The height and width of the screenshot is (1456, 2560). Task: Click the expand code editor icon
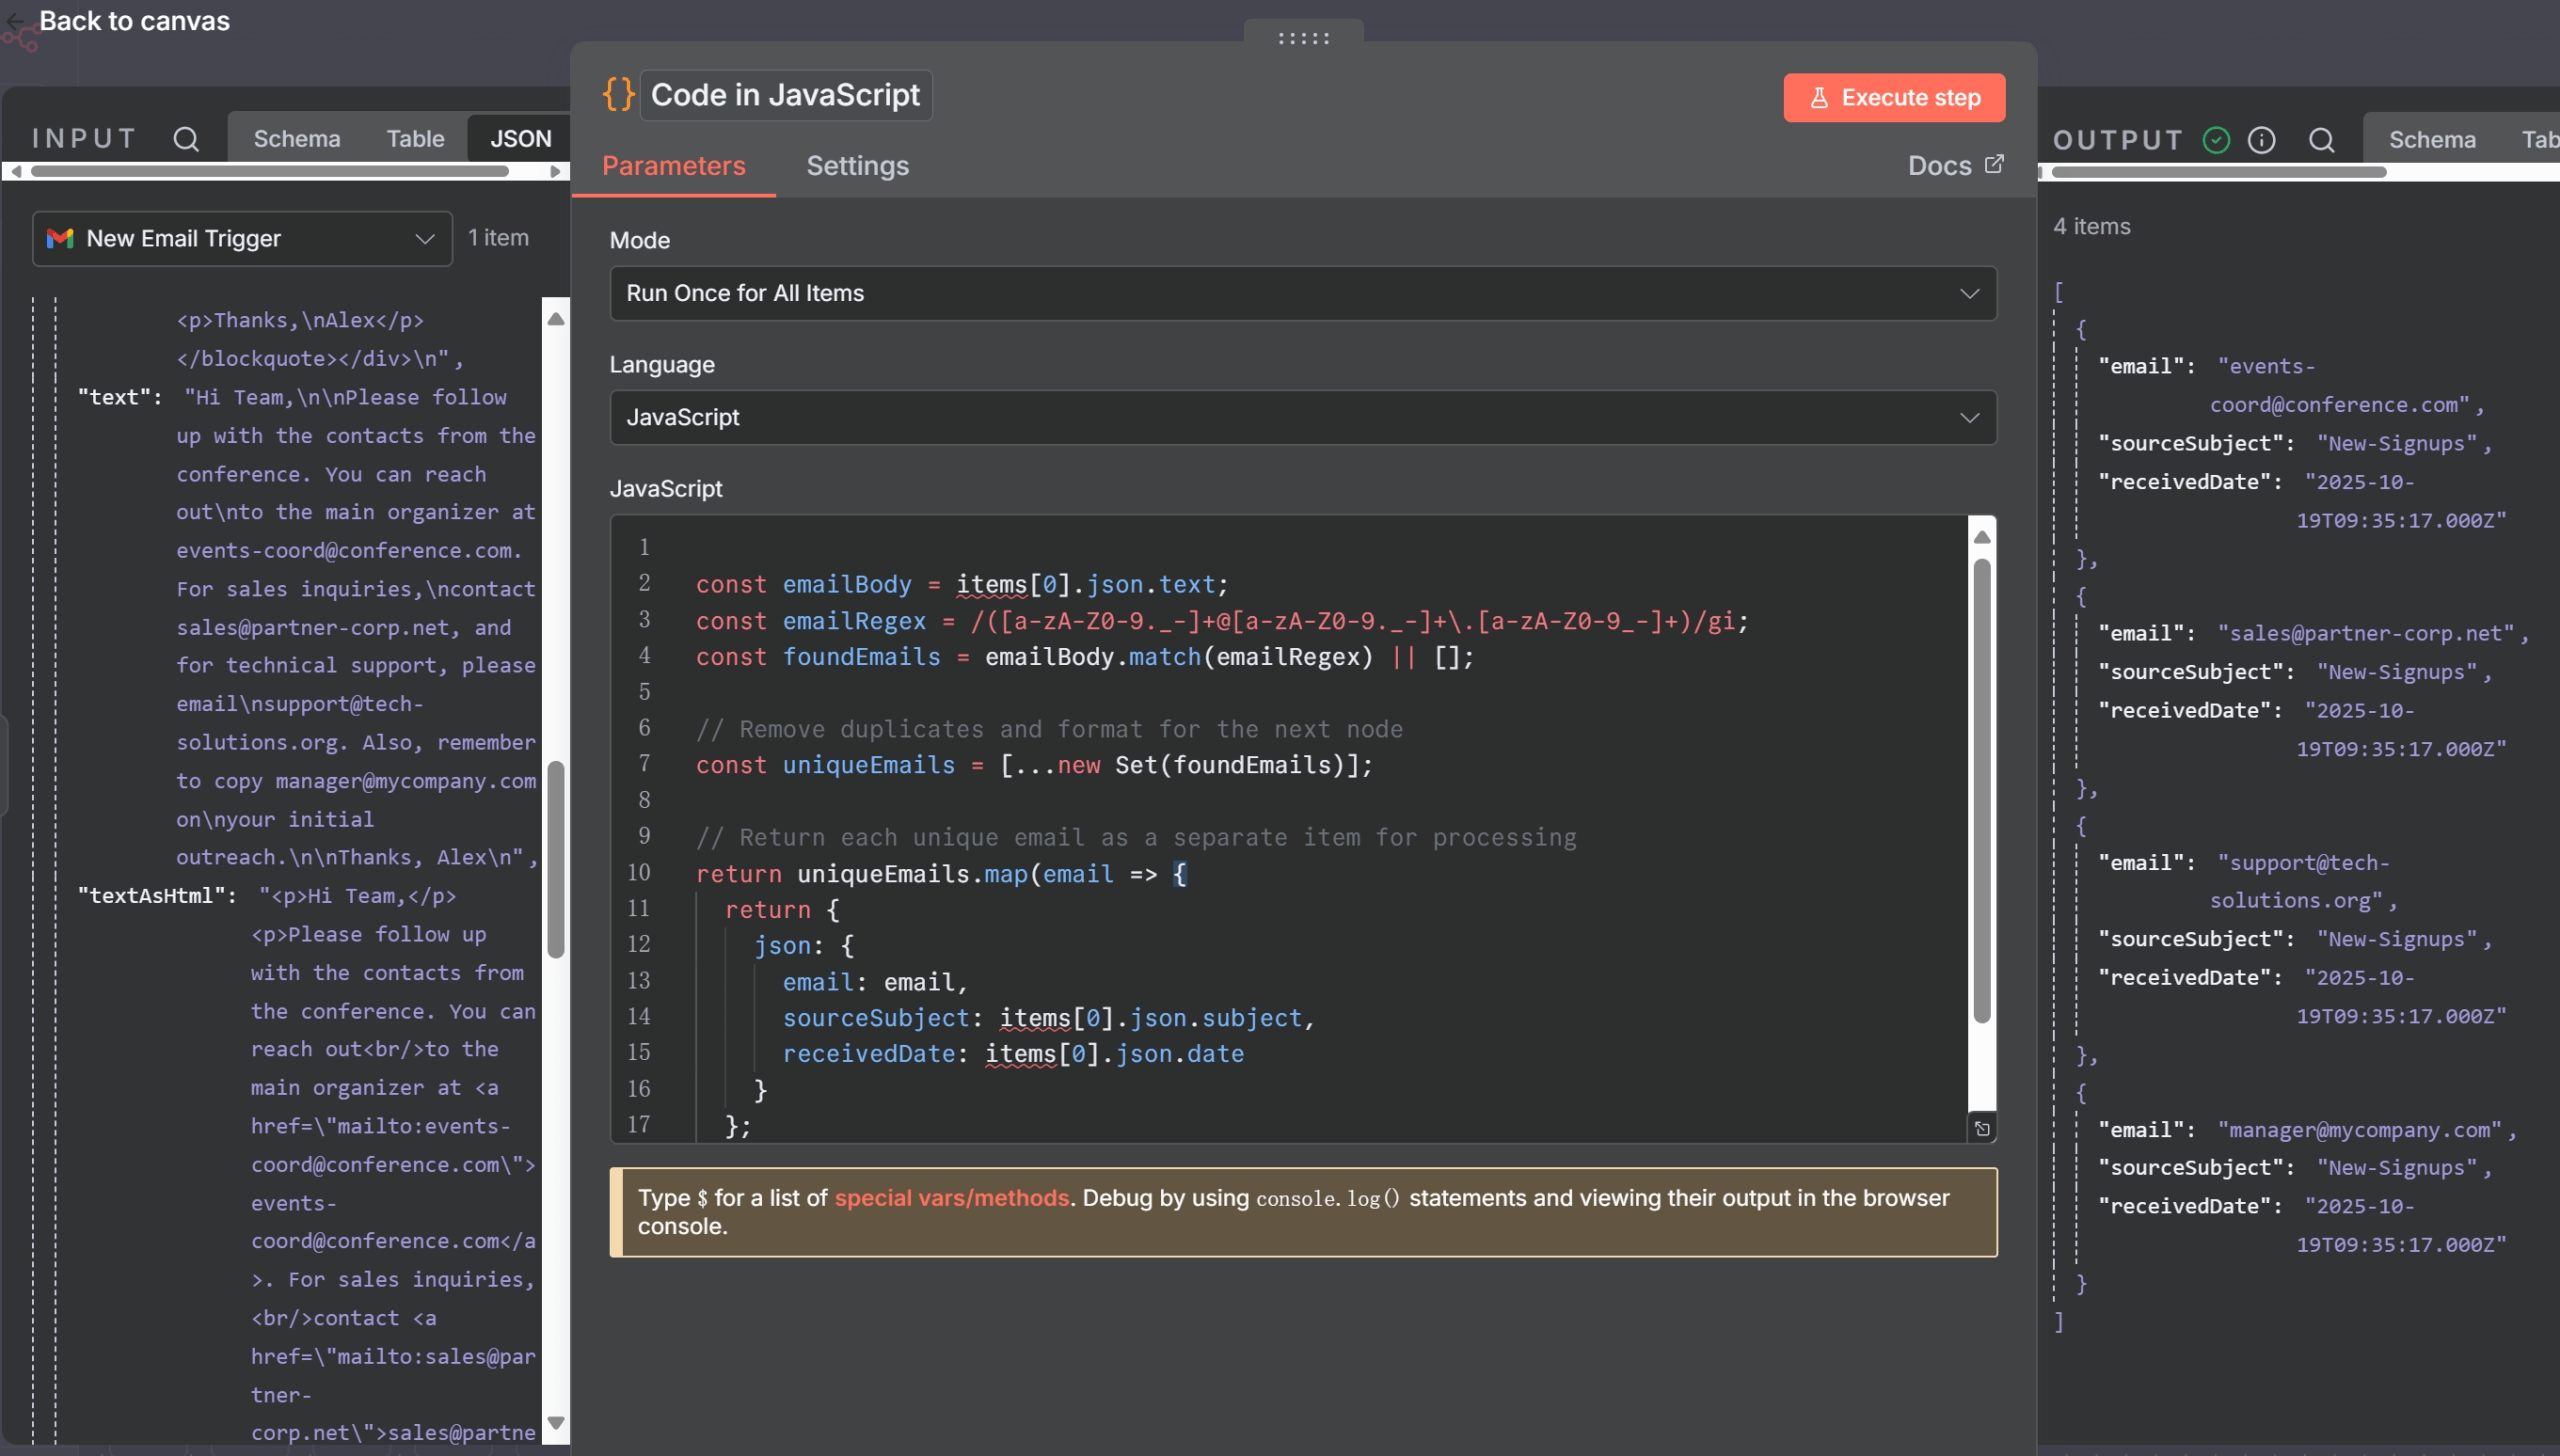(x=1982, y=1129)
